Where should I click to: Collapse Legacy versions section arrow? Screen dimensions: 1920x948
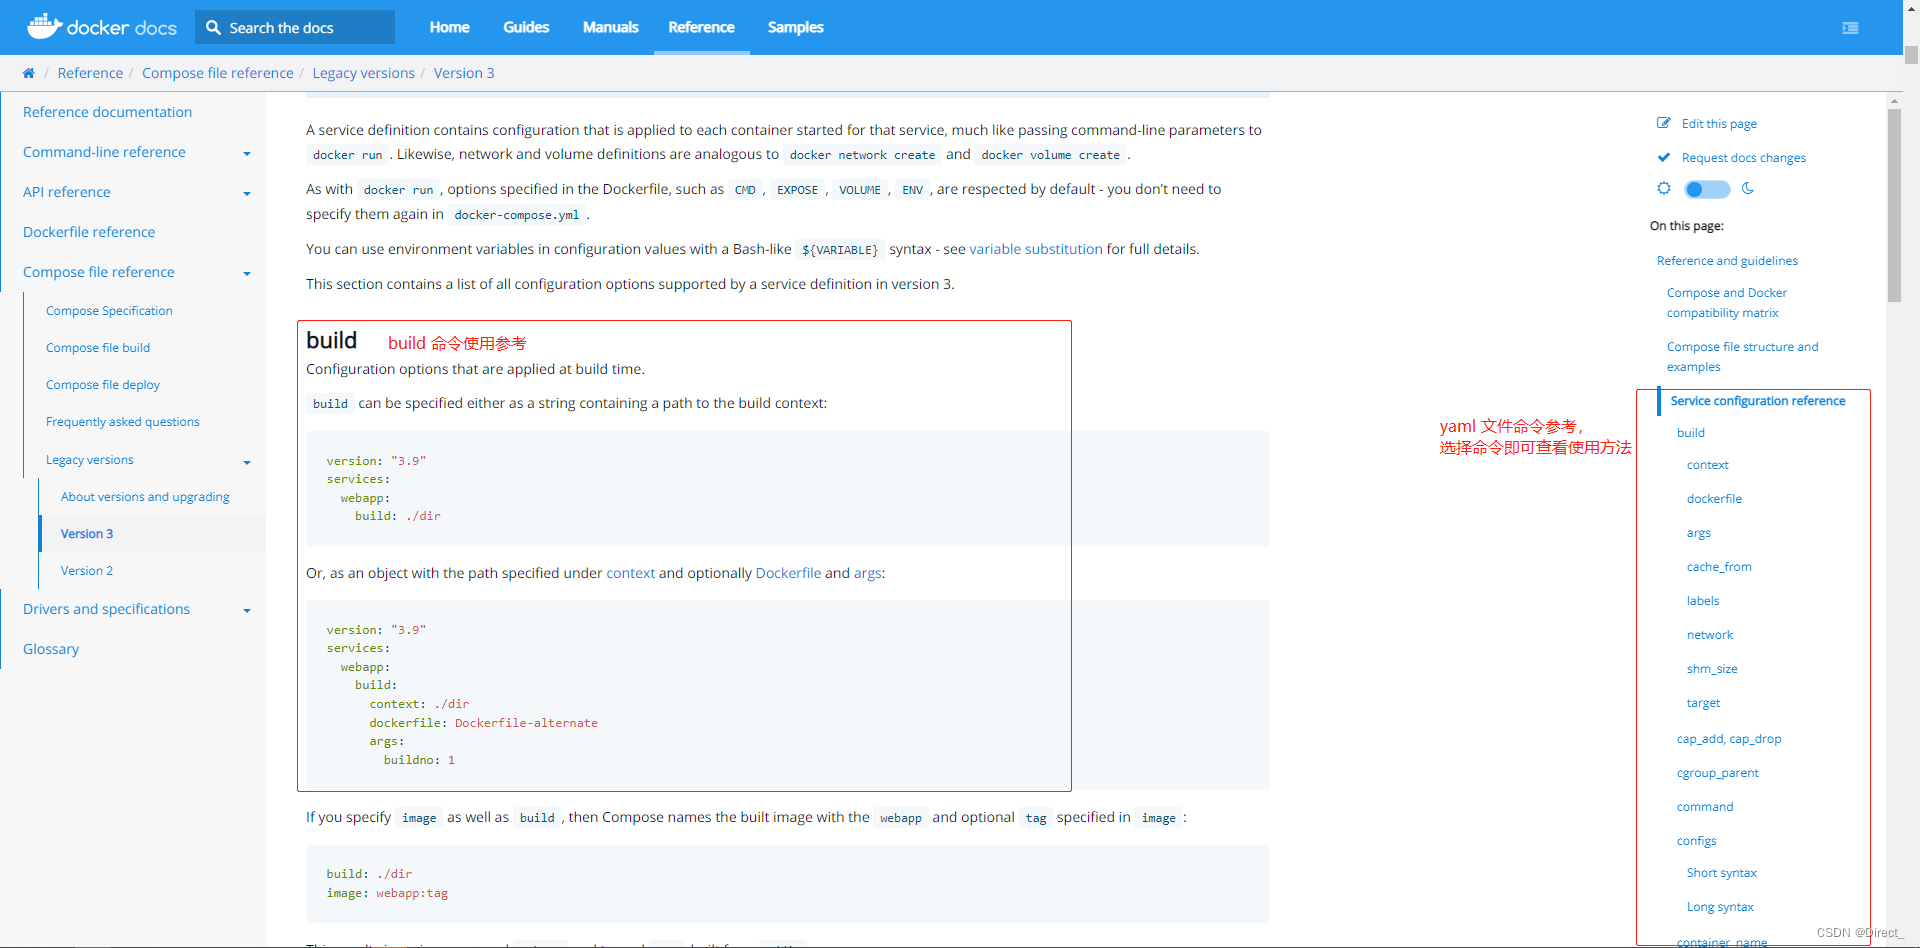[x=247, y=462]
